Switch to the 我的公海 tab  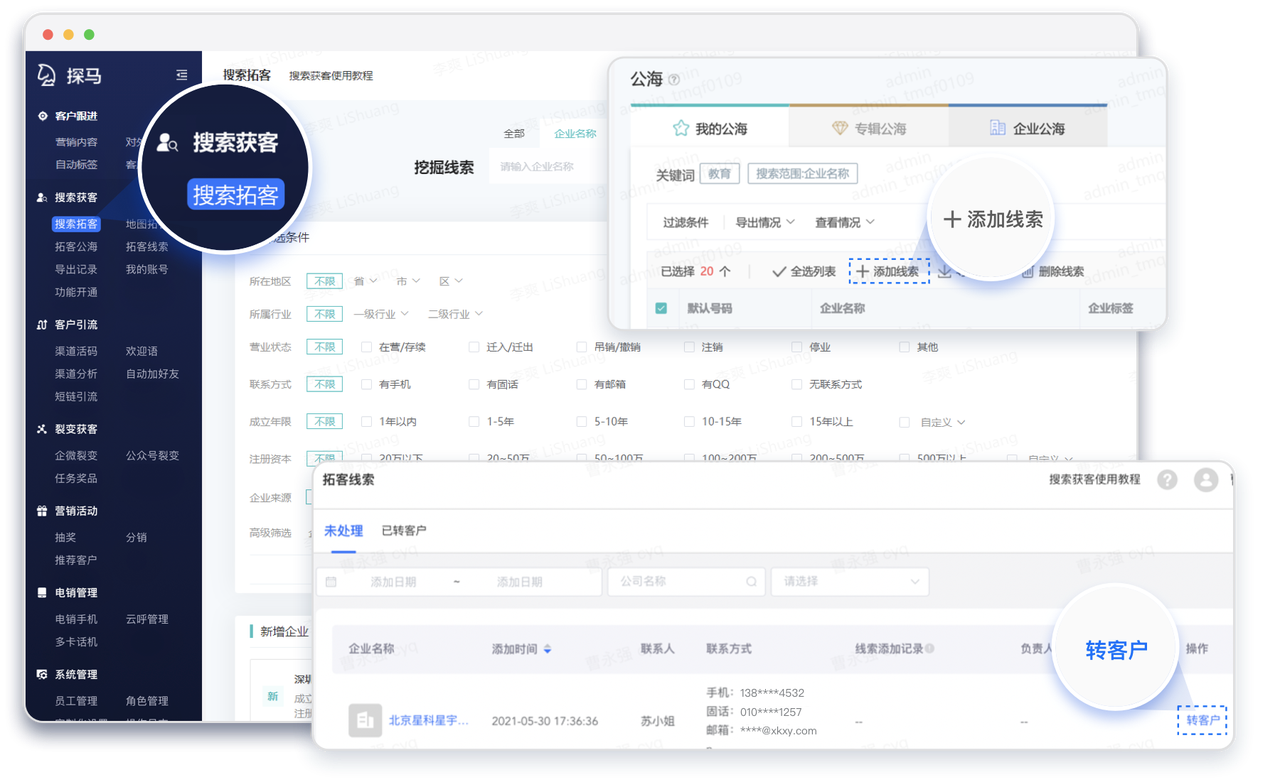(710, 127)
